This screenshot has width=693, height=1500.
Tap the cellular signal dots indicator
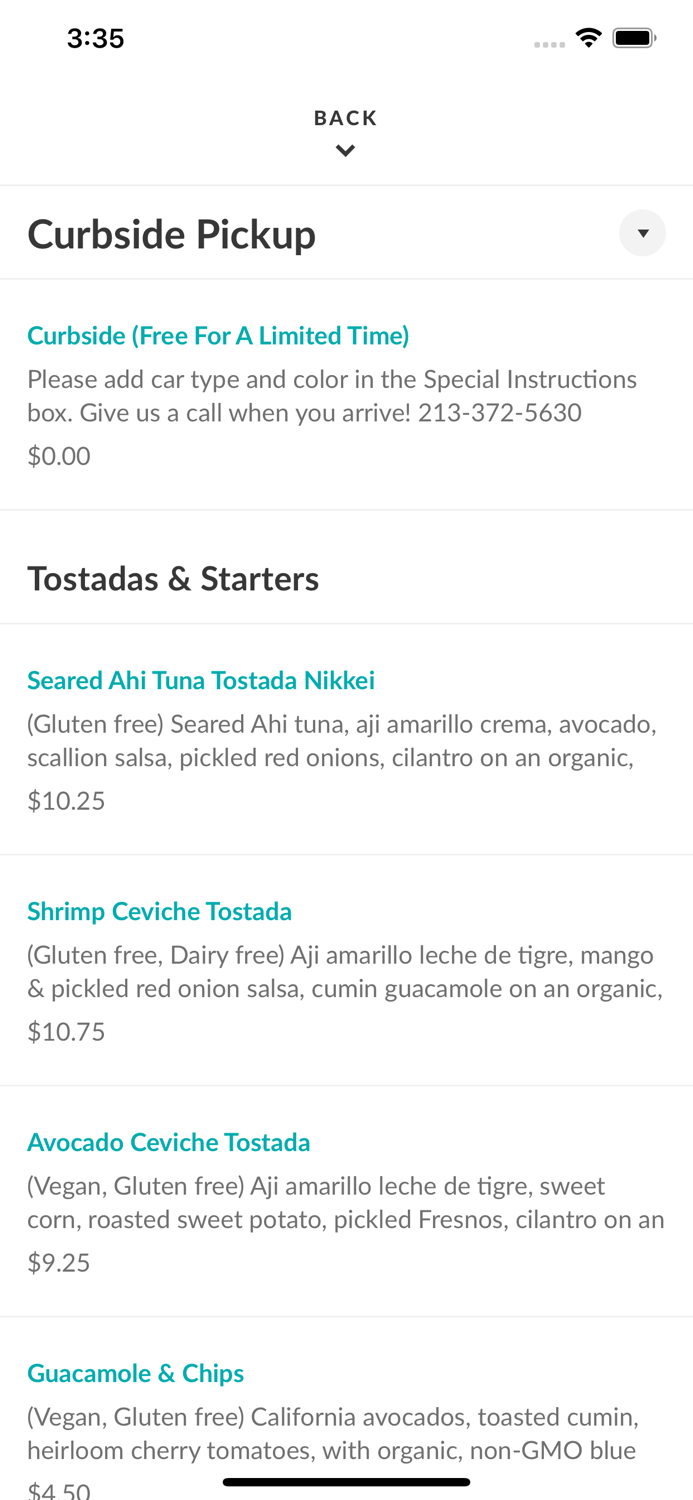point(549,42)
